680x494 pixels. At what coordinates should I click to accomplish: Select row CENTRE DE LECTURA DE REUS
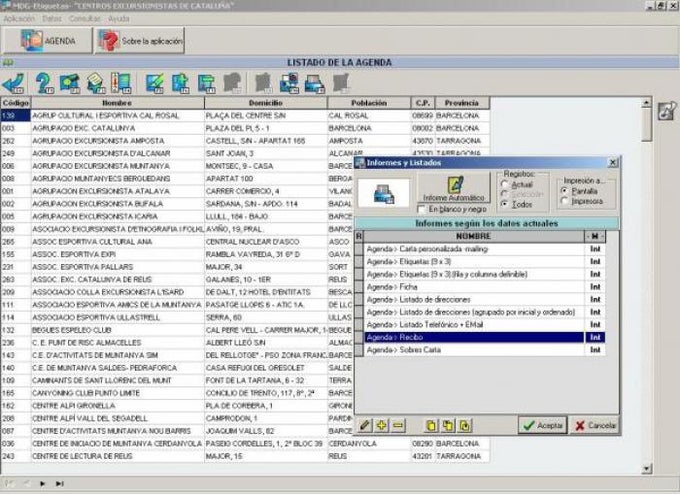coord(245,456)
